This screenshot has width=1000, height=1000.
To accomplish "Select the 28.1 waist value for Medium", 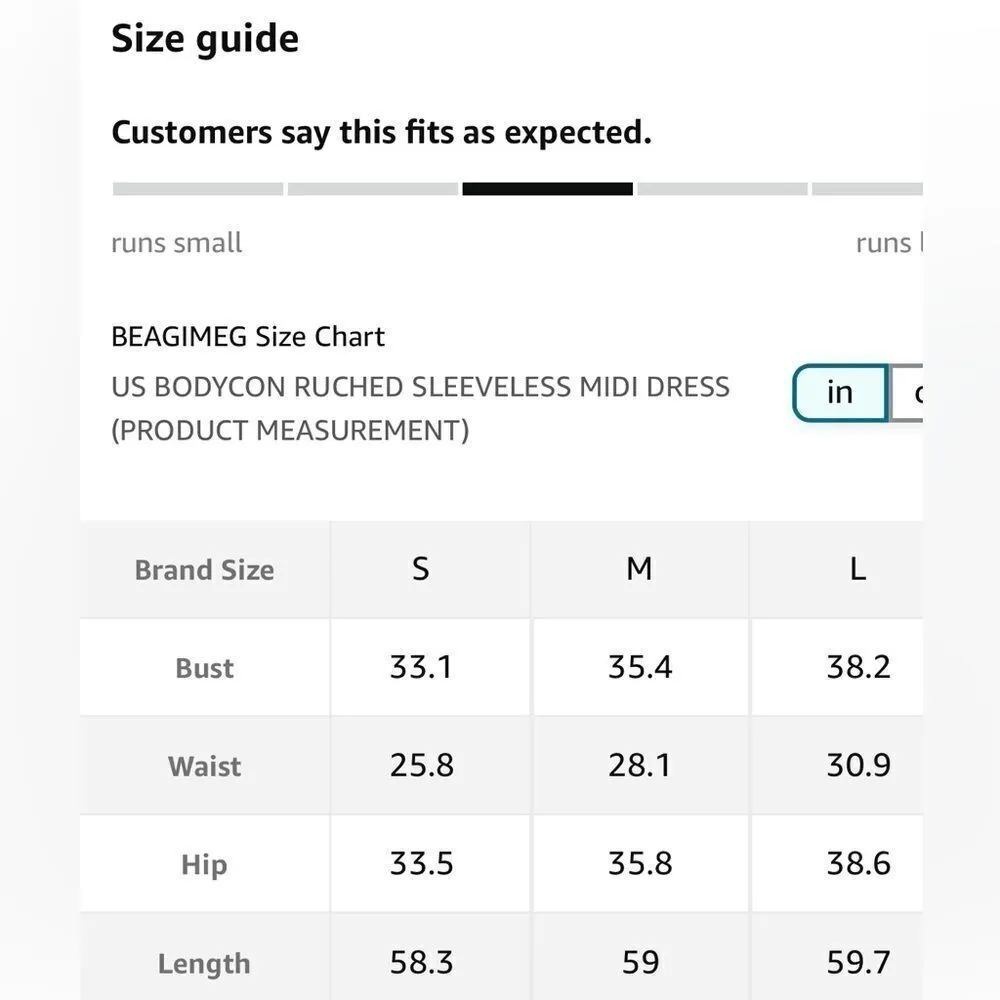I will click(x=640, y=766).
